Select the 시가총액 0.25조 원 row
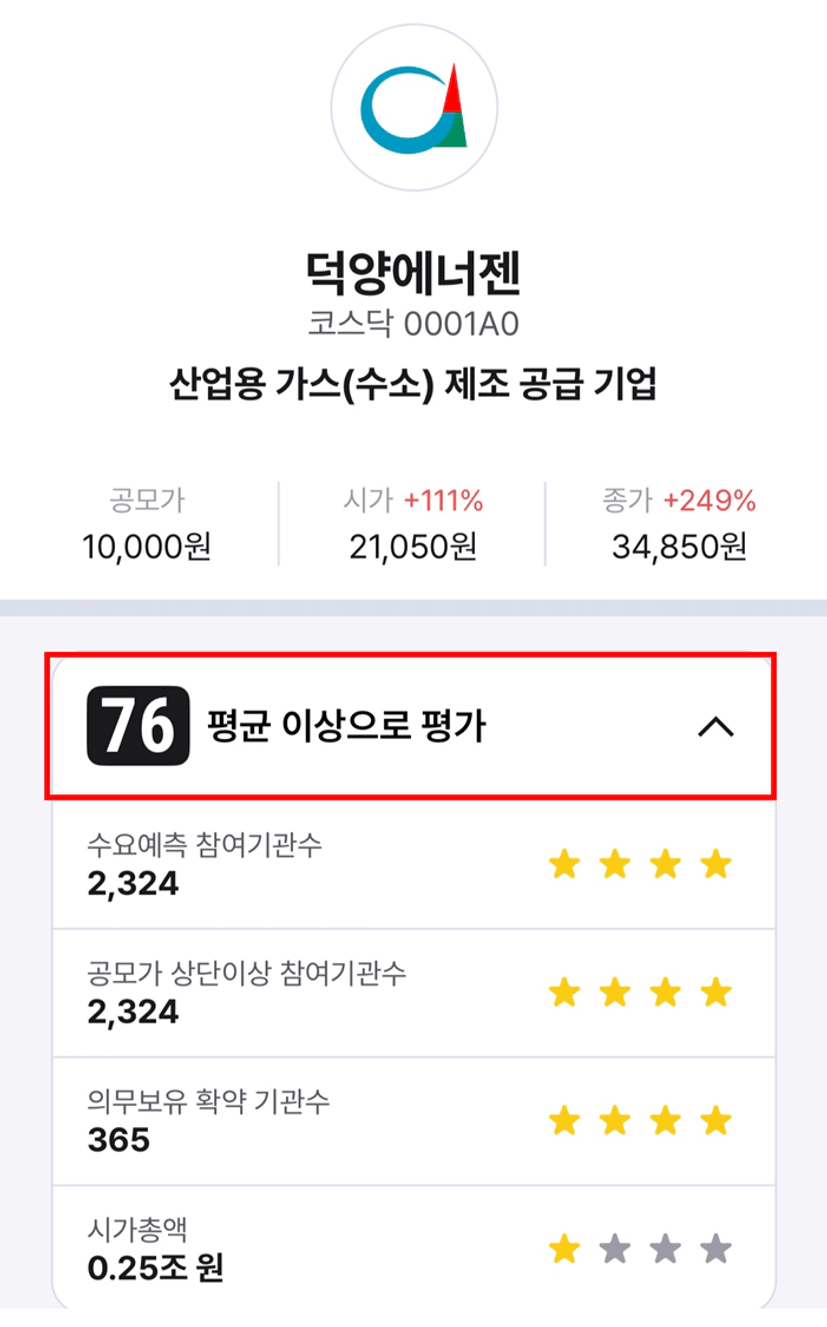Screen dimensions: 827x1327 [x=413, y=1248]
